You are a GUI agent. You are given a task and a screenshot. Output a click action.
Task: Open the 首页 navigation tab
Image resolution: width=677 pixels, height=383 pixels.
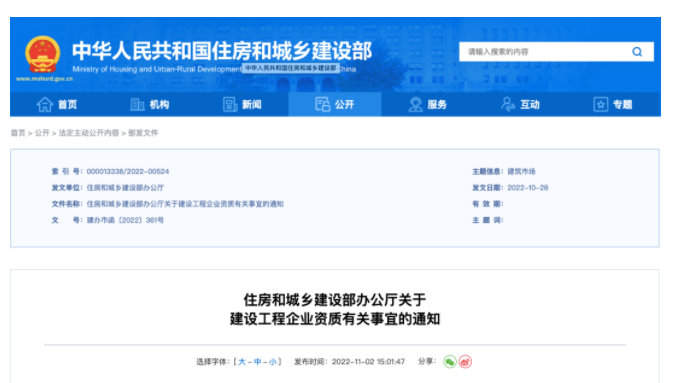(x=57, y=104)
